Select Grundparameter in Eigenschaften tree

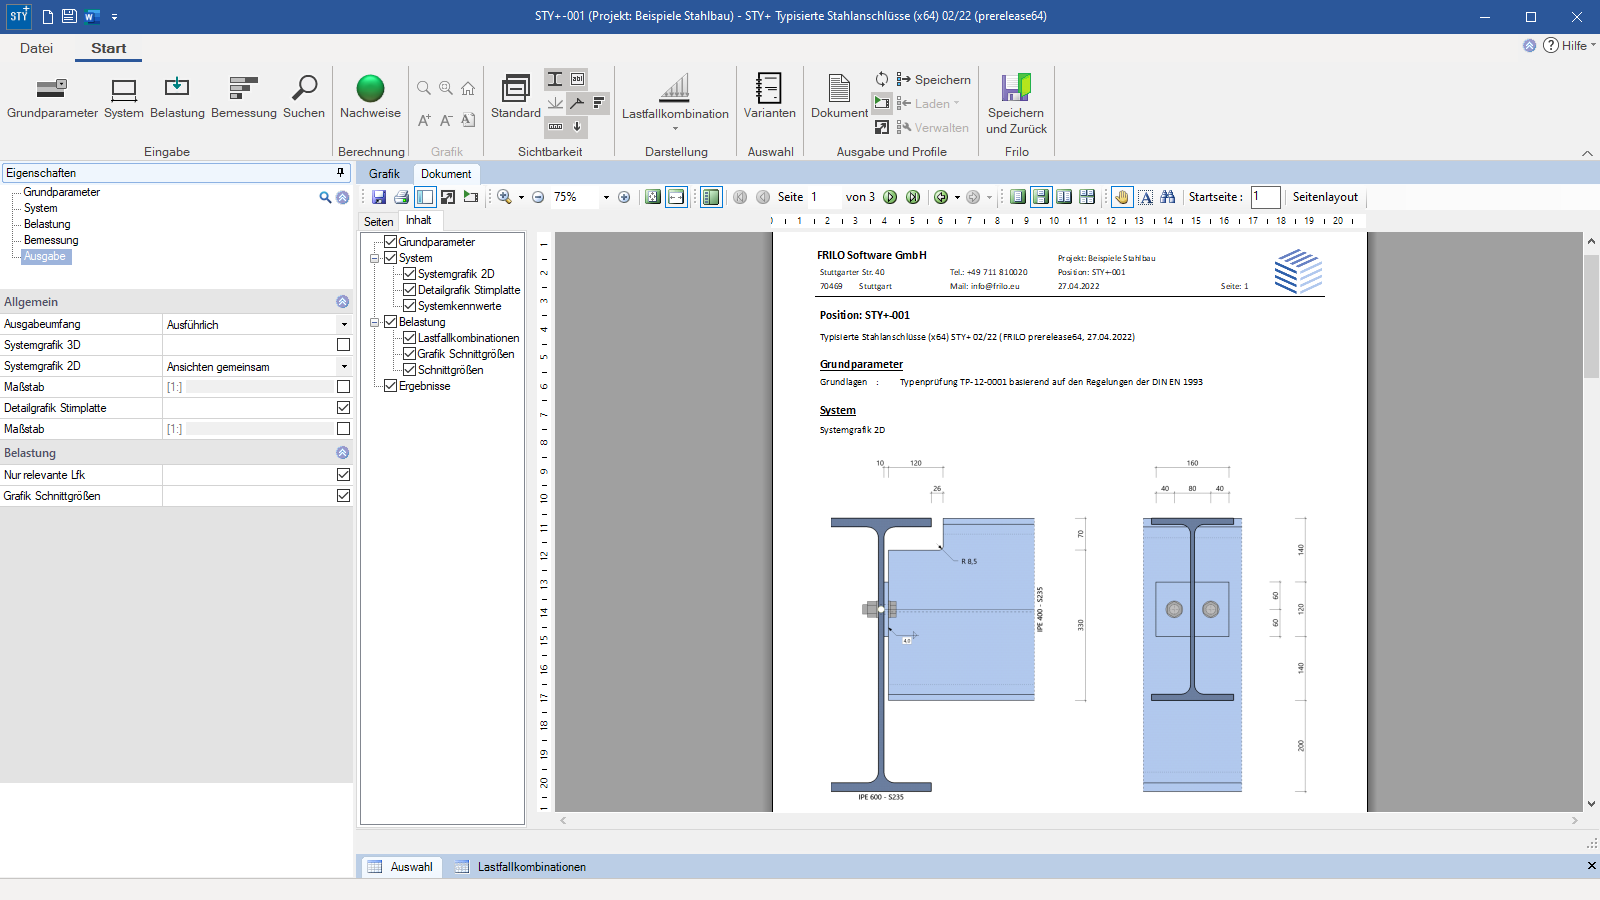tap(62, 192)
